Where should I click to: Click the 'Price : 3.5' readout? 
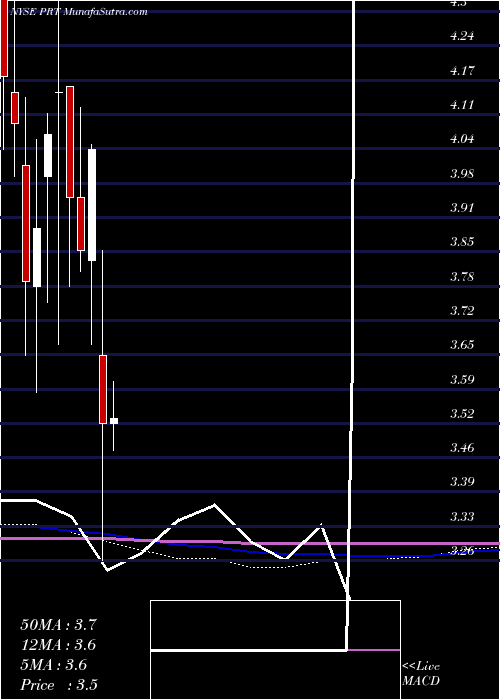coord(59,685)
